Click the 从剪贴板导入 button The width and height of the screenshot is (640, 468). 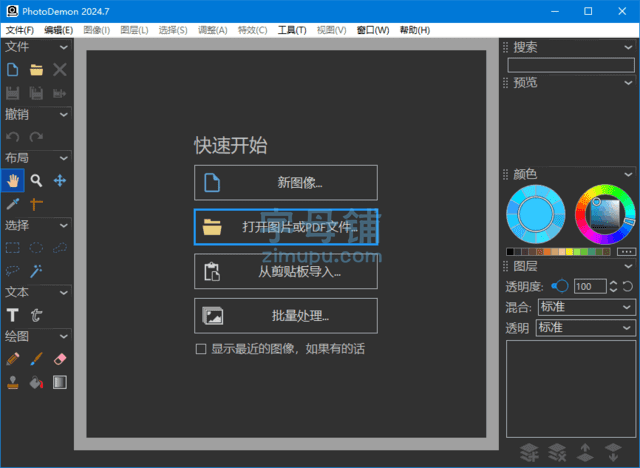[286, 271]
